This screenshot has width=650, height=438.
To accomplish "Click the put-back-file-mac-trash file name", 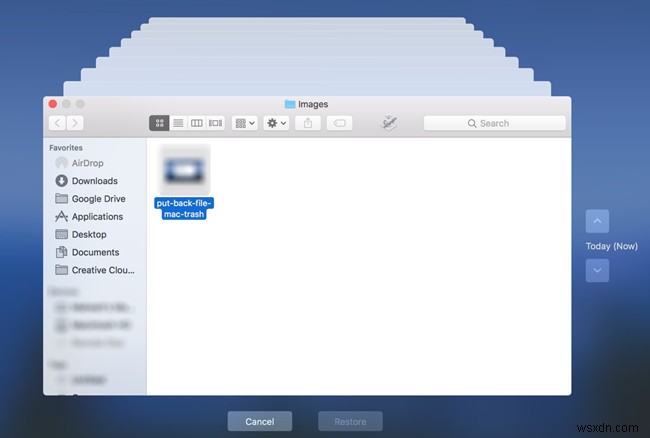I will 184,208.
